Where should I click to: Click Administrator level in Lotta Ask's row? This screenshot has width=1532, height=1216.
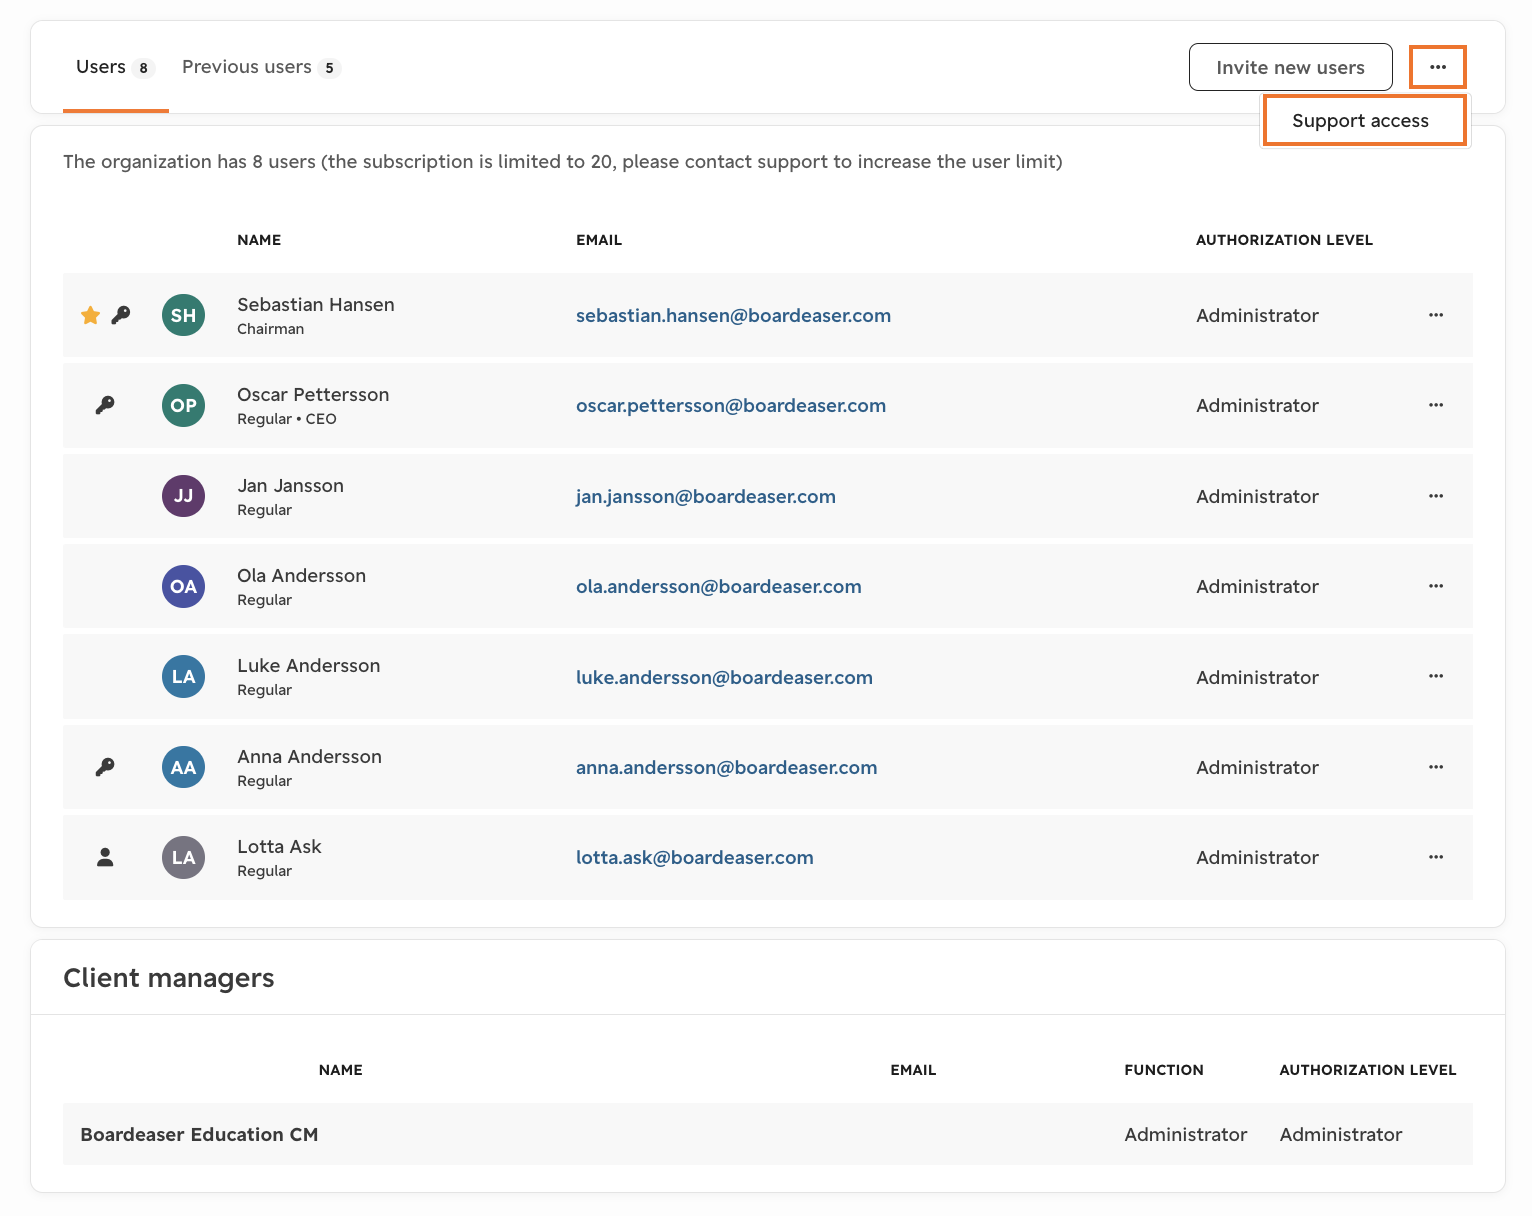click(x=1257, y=857)
